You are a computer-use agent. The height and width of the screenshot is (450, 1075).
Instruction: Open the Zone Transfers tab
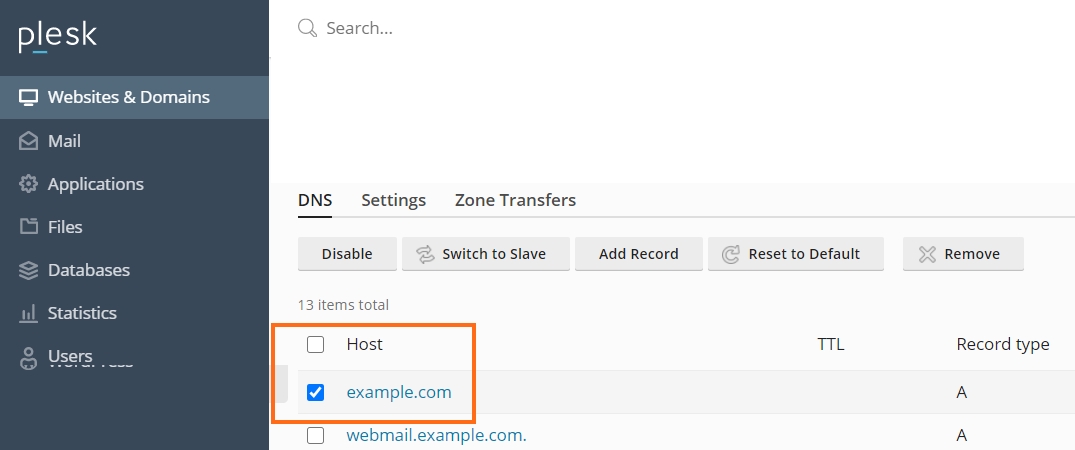515,200
